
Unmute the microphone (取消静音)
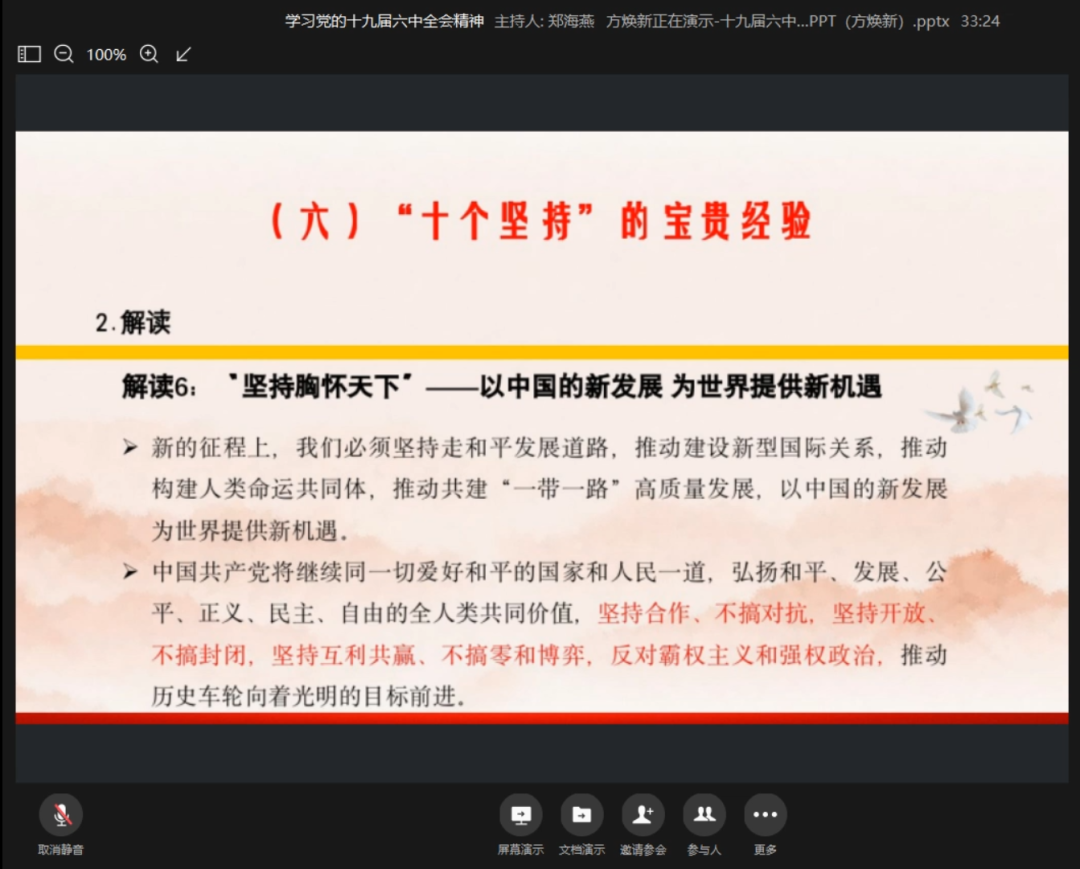tap(61, 815)
